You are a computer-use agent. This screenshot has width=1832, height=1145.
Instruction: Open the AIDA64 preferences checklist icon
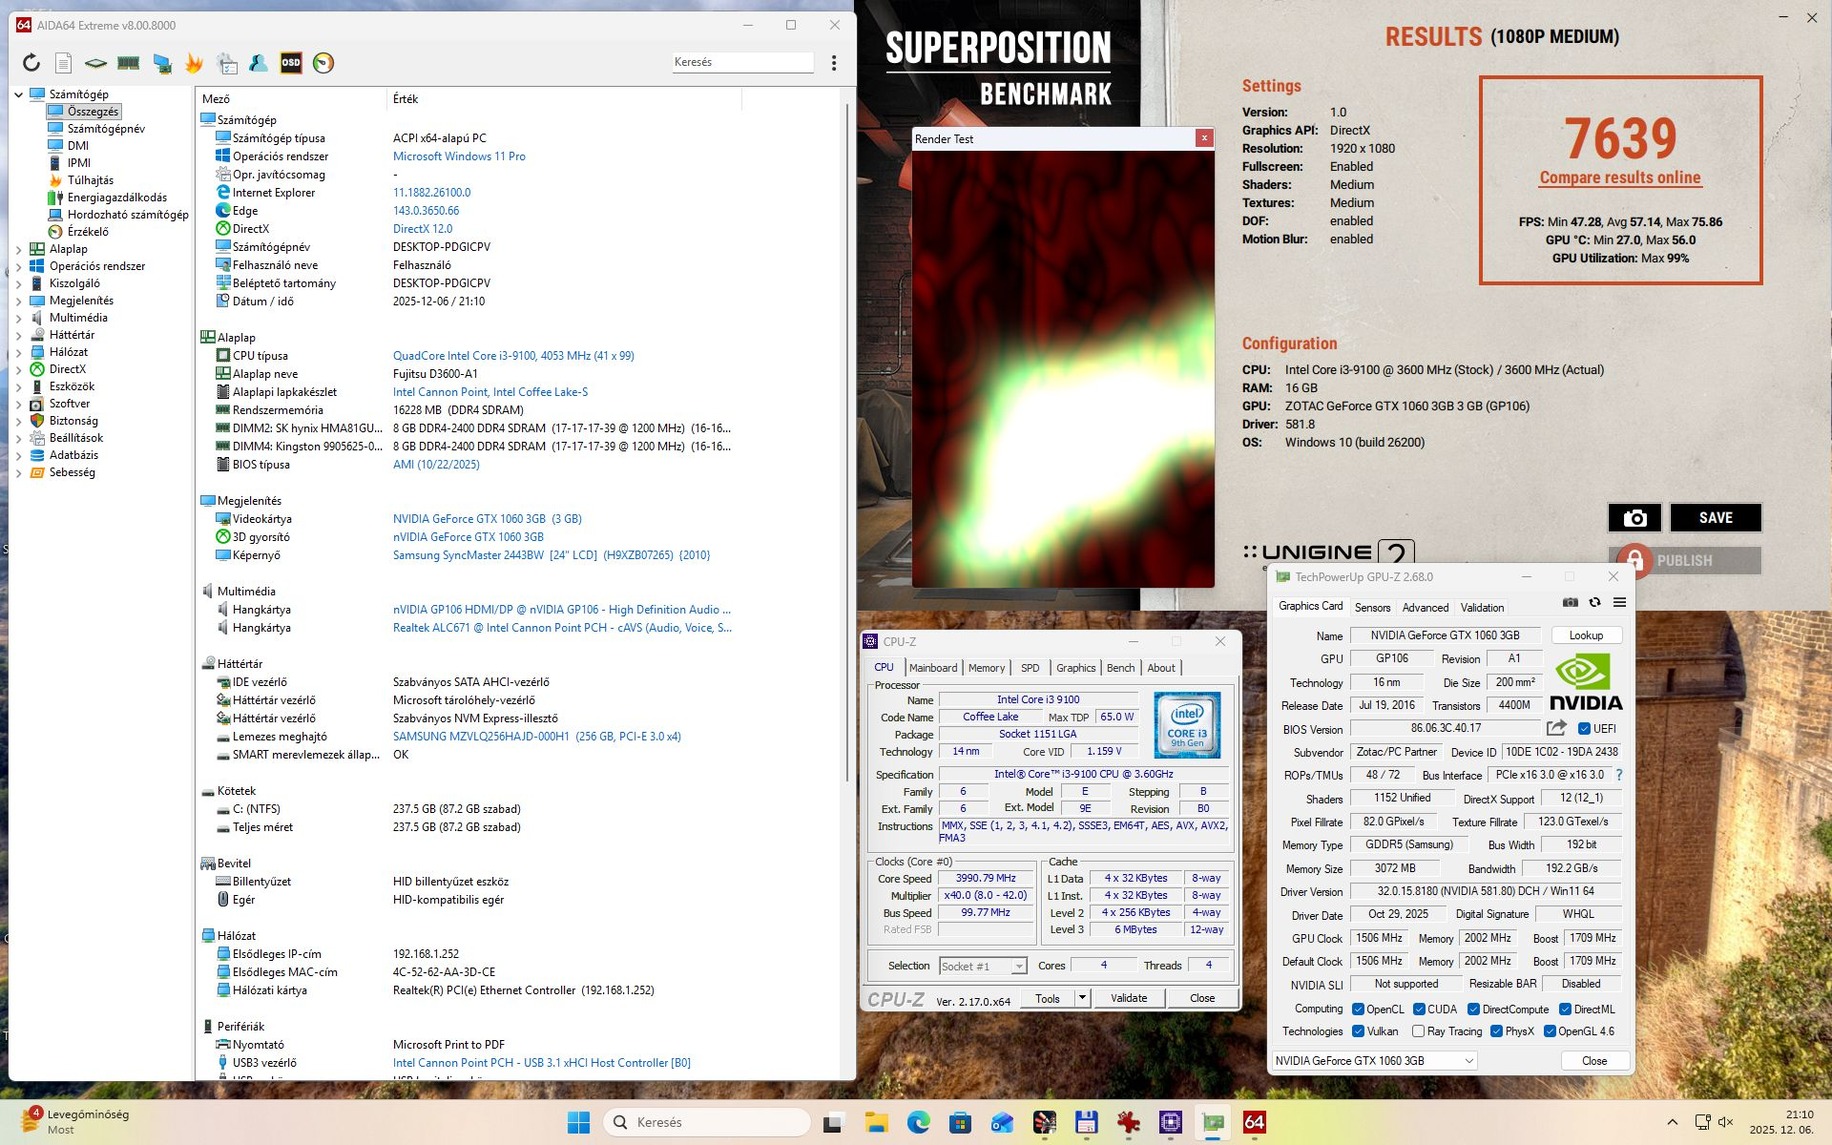[227, 63]
